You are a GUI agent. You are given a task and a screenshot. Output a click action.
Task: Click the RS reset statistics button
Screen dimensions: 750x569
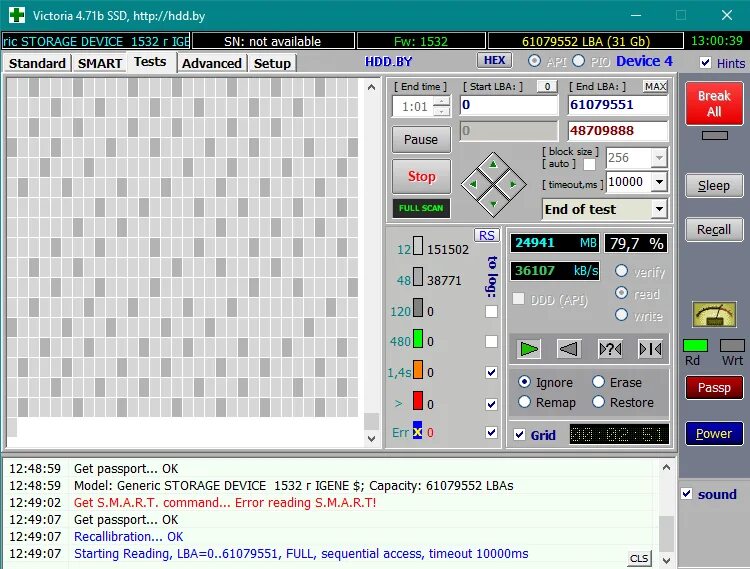pyautogui.click(x=486, y=235)
